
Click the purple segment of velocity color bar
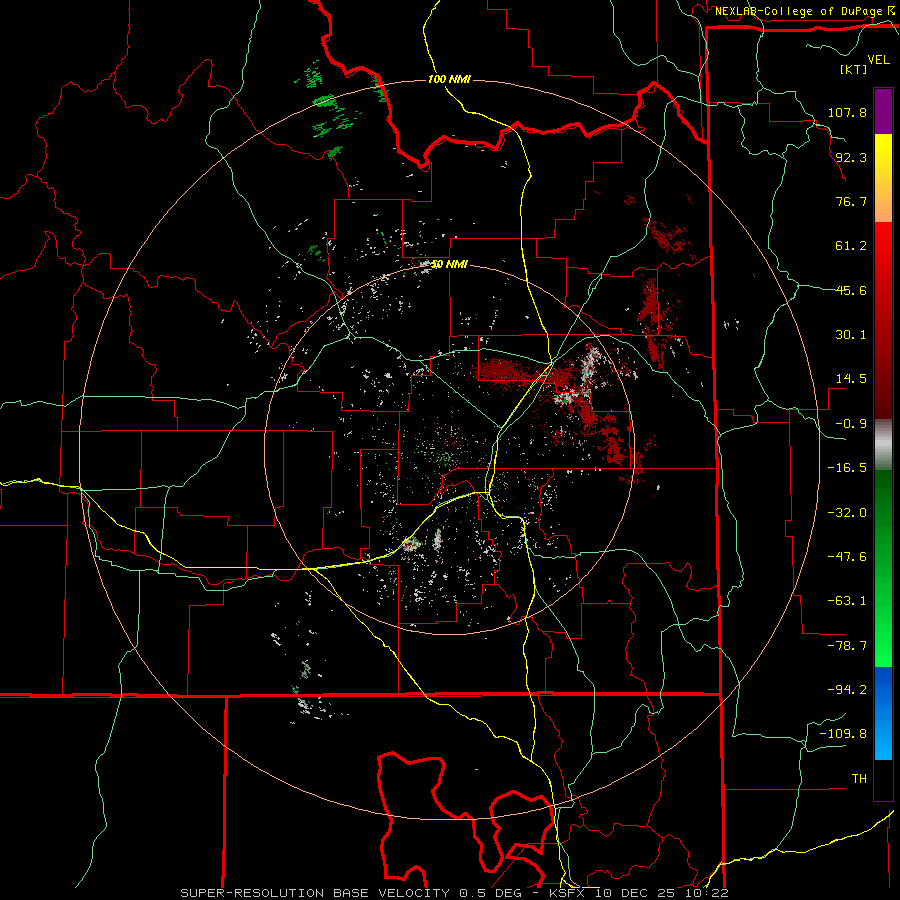click(x=883, y=111)
